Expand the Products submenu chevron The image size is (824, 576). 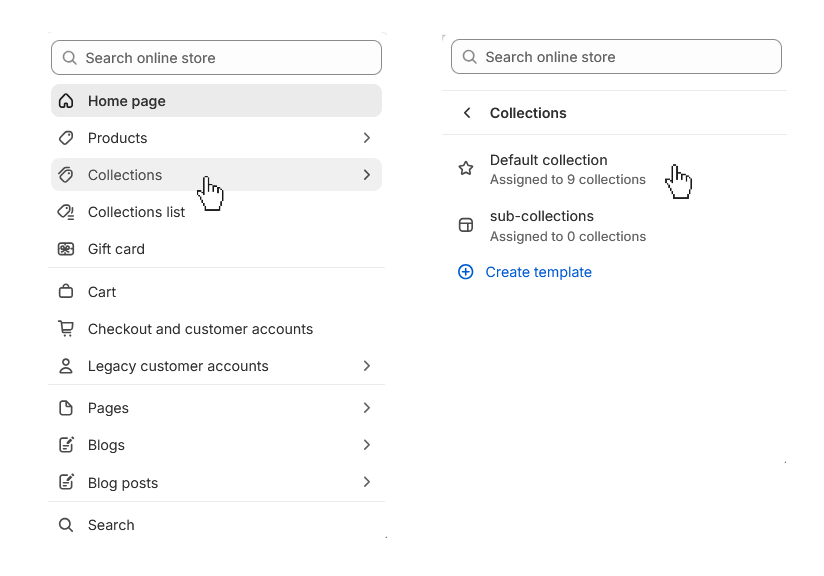pos(367,138)
